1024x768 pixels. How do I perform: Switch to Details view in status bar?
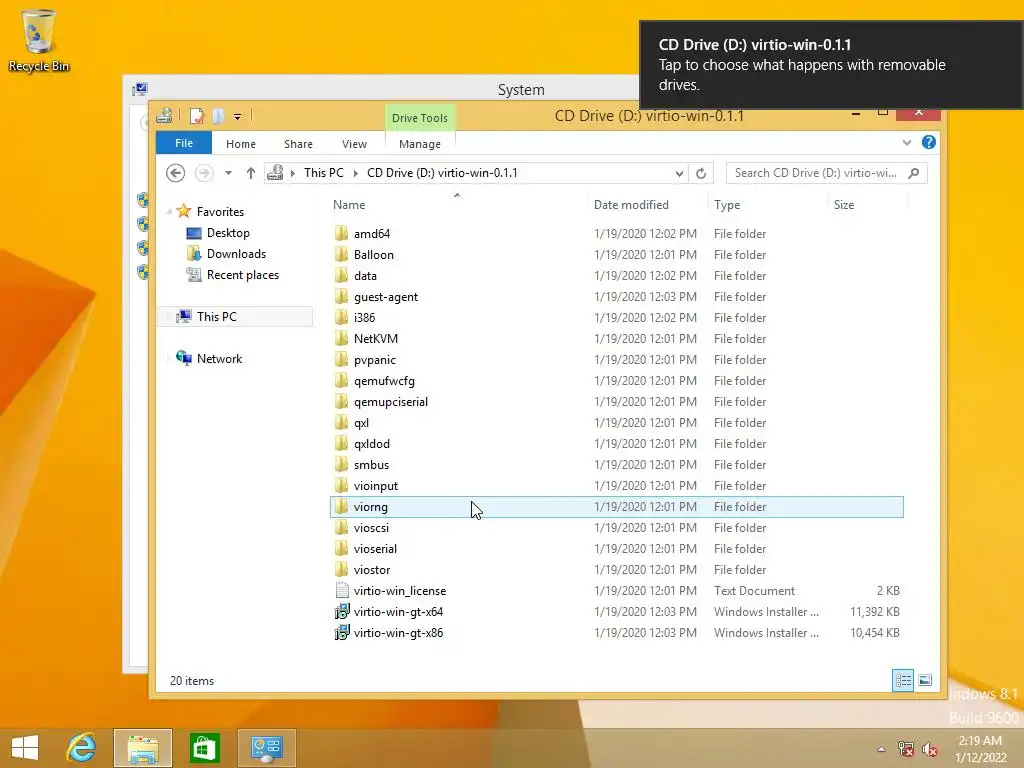(903, 680)
